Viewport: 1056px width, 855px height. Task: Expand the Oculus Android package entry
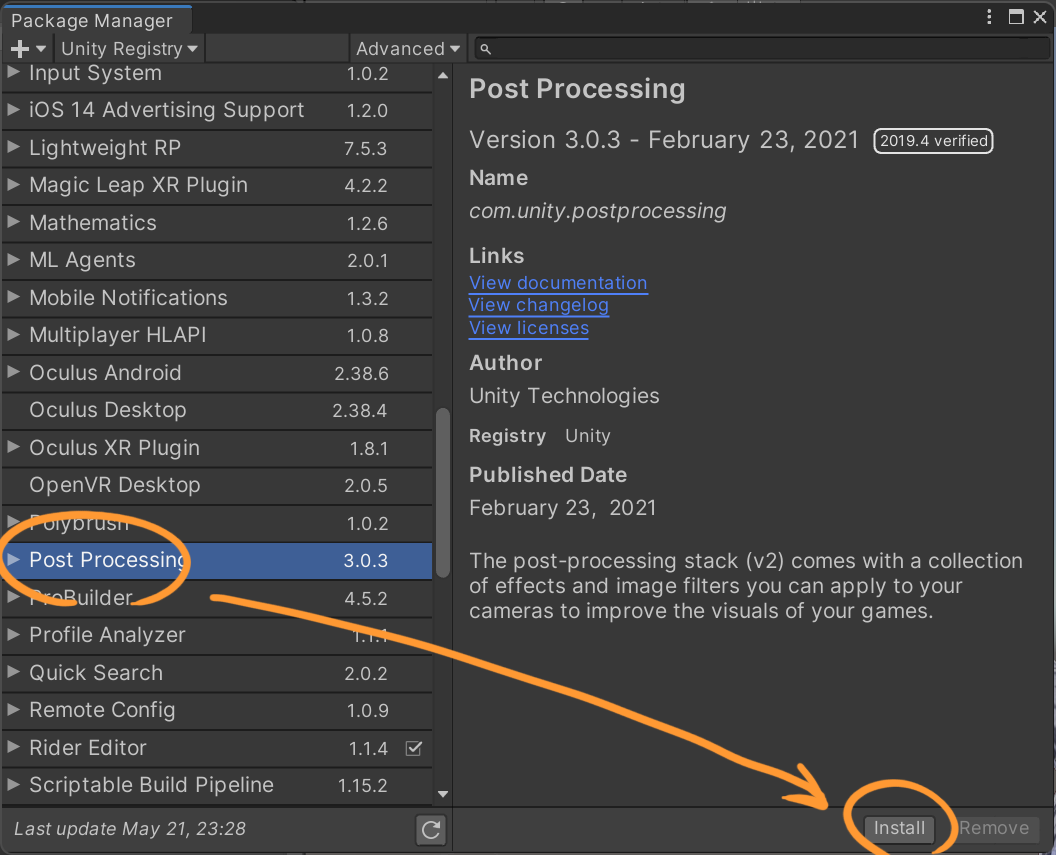13,372
